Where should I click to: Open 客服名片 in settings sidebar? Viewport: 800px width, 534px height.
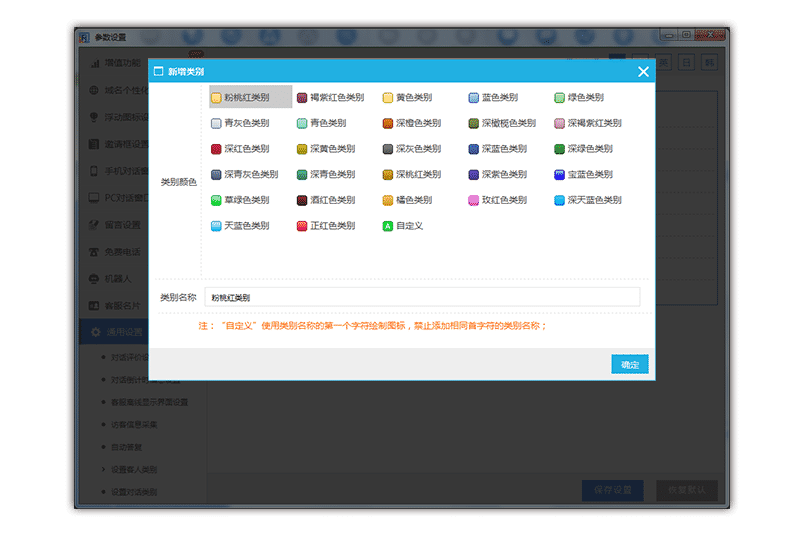(x=115, y=306)
